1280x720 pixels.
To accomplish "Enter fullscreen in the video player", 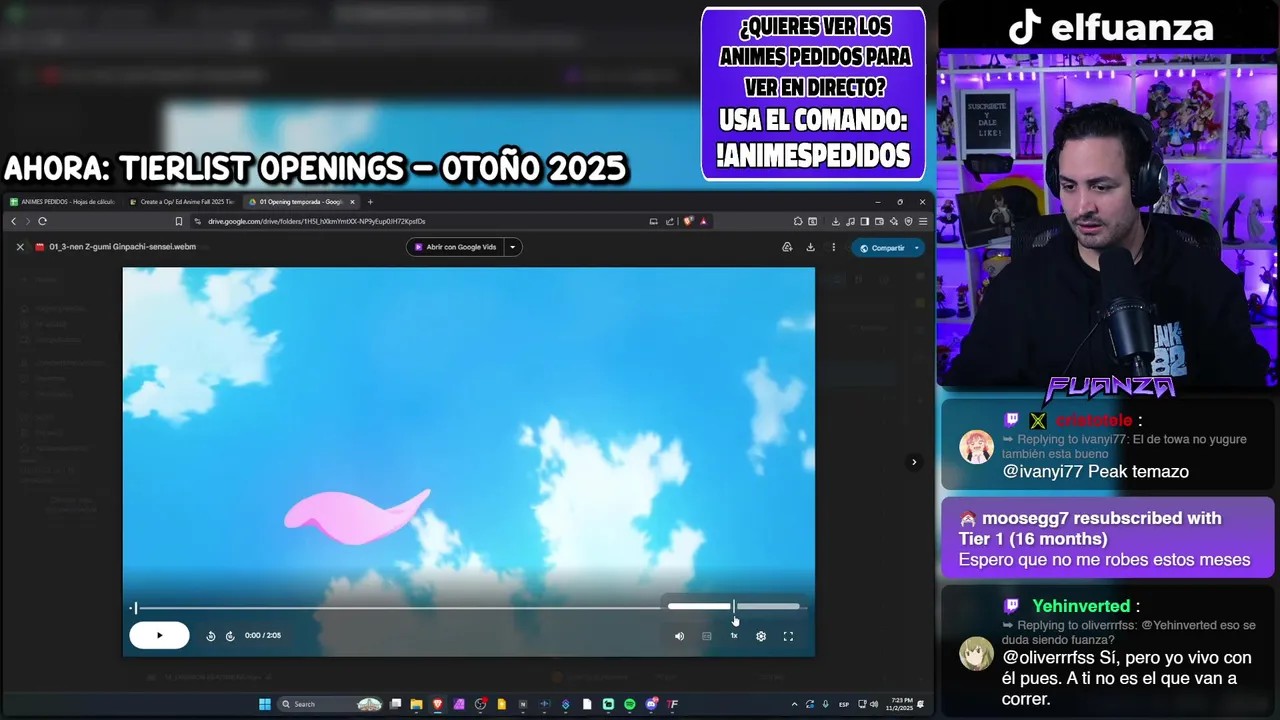I will [788, 636].
